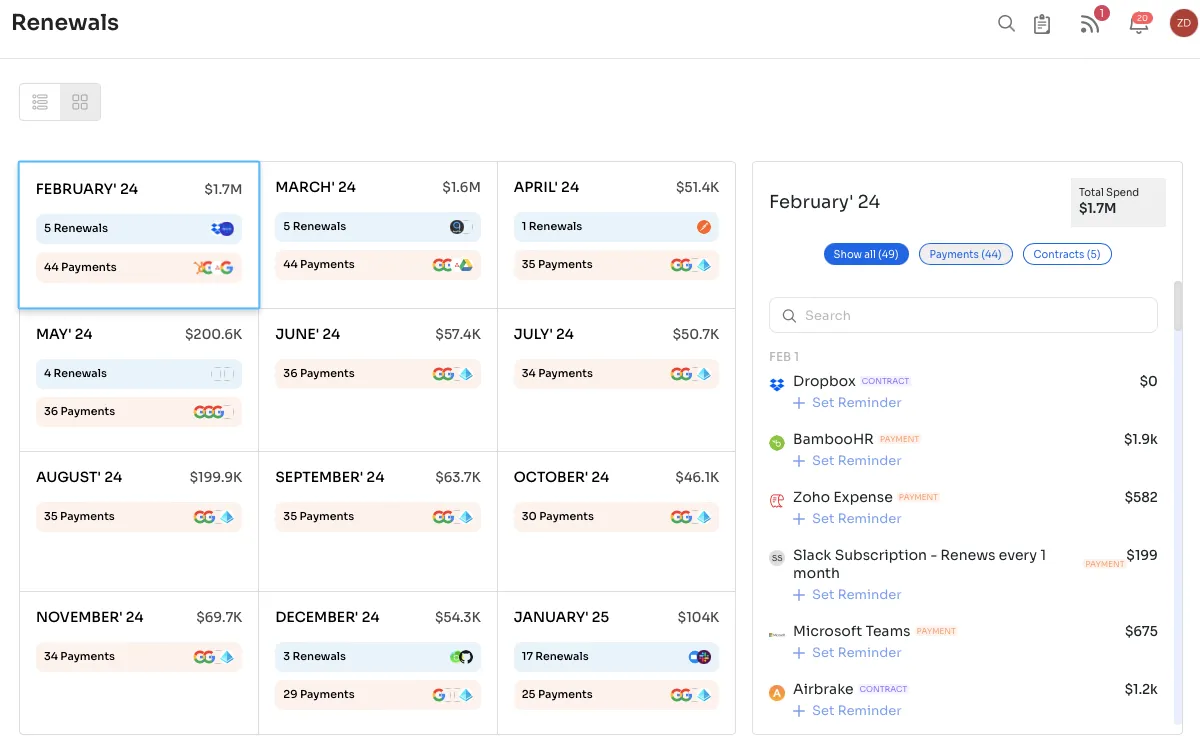
Task: Open December '24 29 Payments row
Action: 378,694
